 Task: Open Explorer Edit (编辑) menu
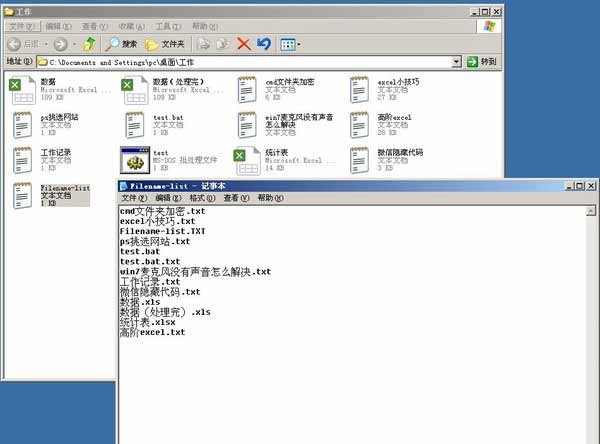pyautogui.click(x=58, y=26)
